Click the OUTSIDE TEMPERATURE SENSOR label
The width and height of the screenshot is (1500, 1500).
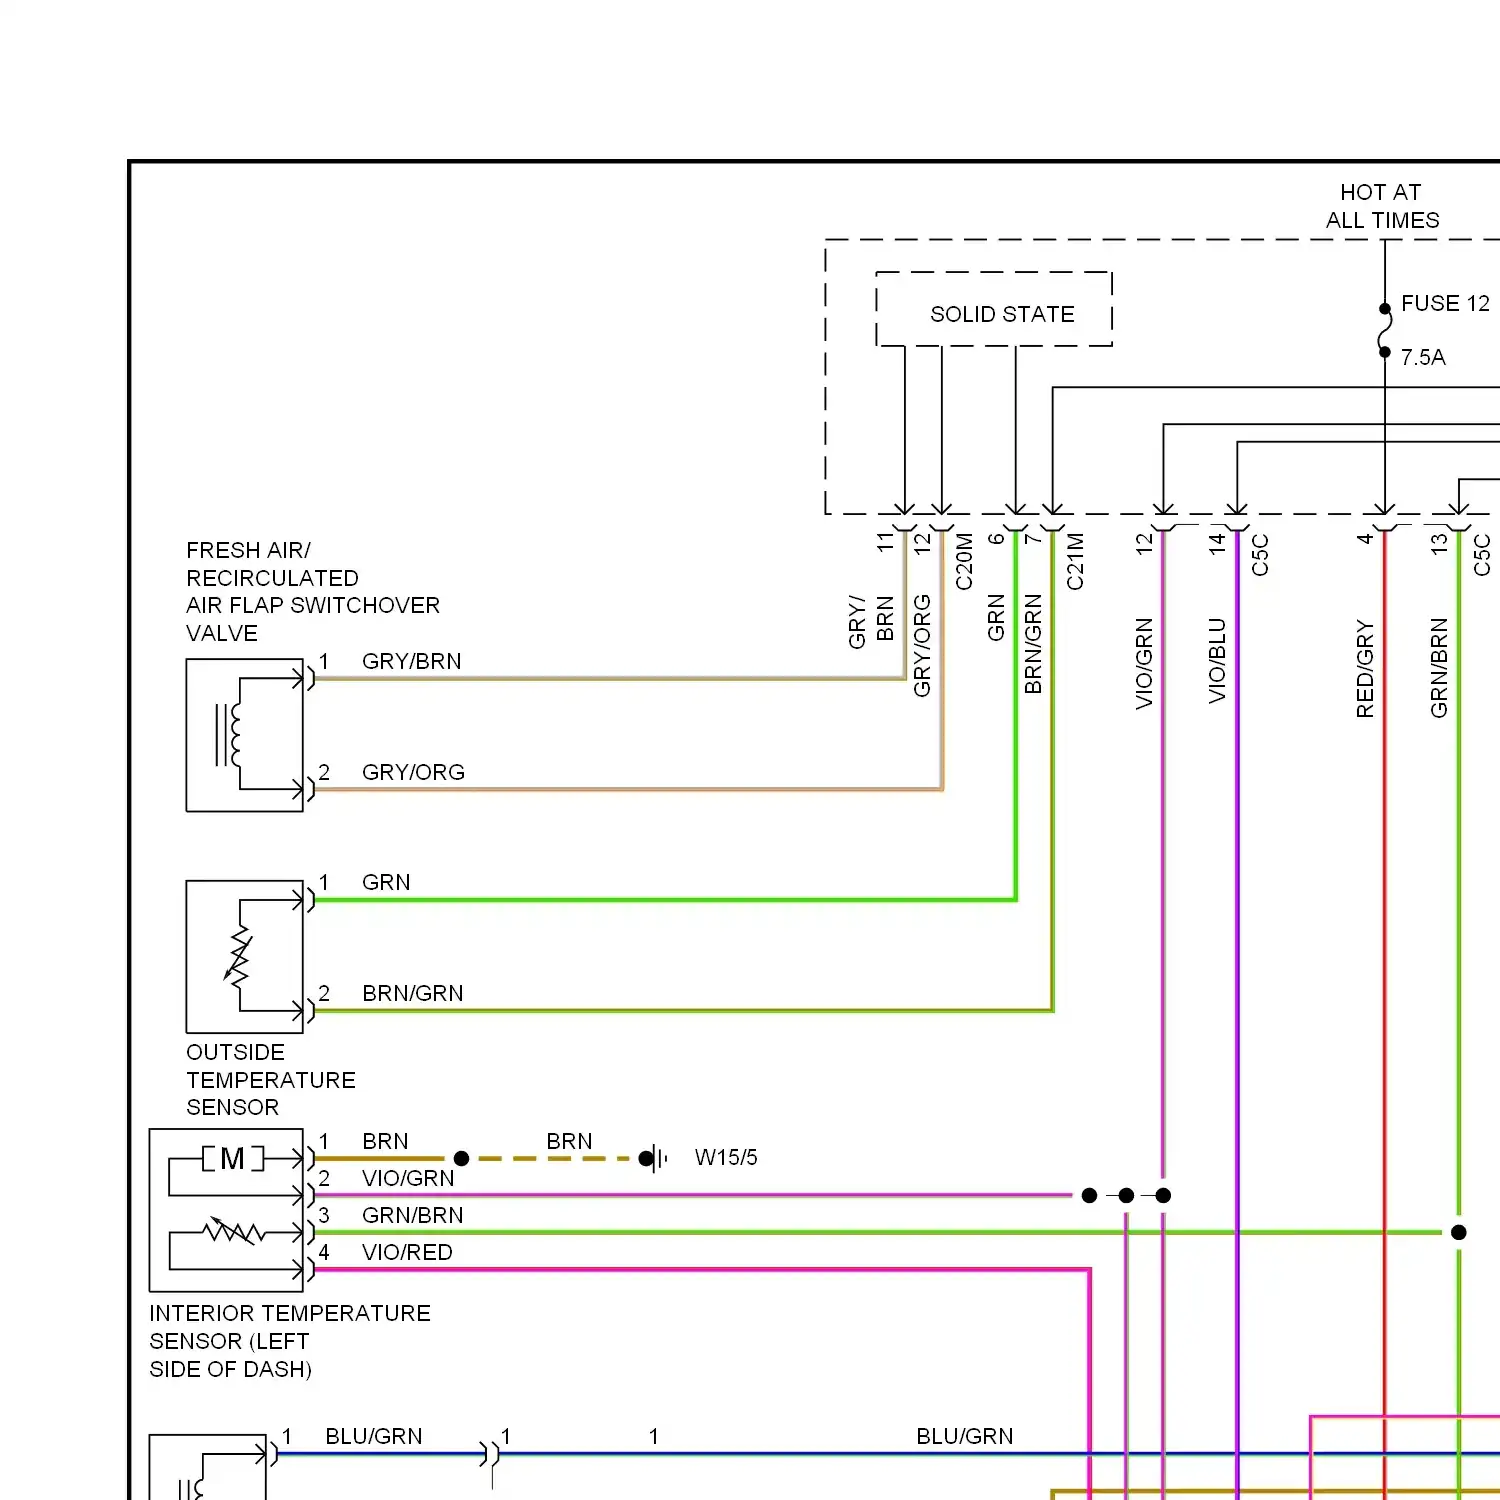pyautogui.click(x=271, y=1080)
